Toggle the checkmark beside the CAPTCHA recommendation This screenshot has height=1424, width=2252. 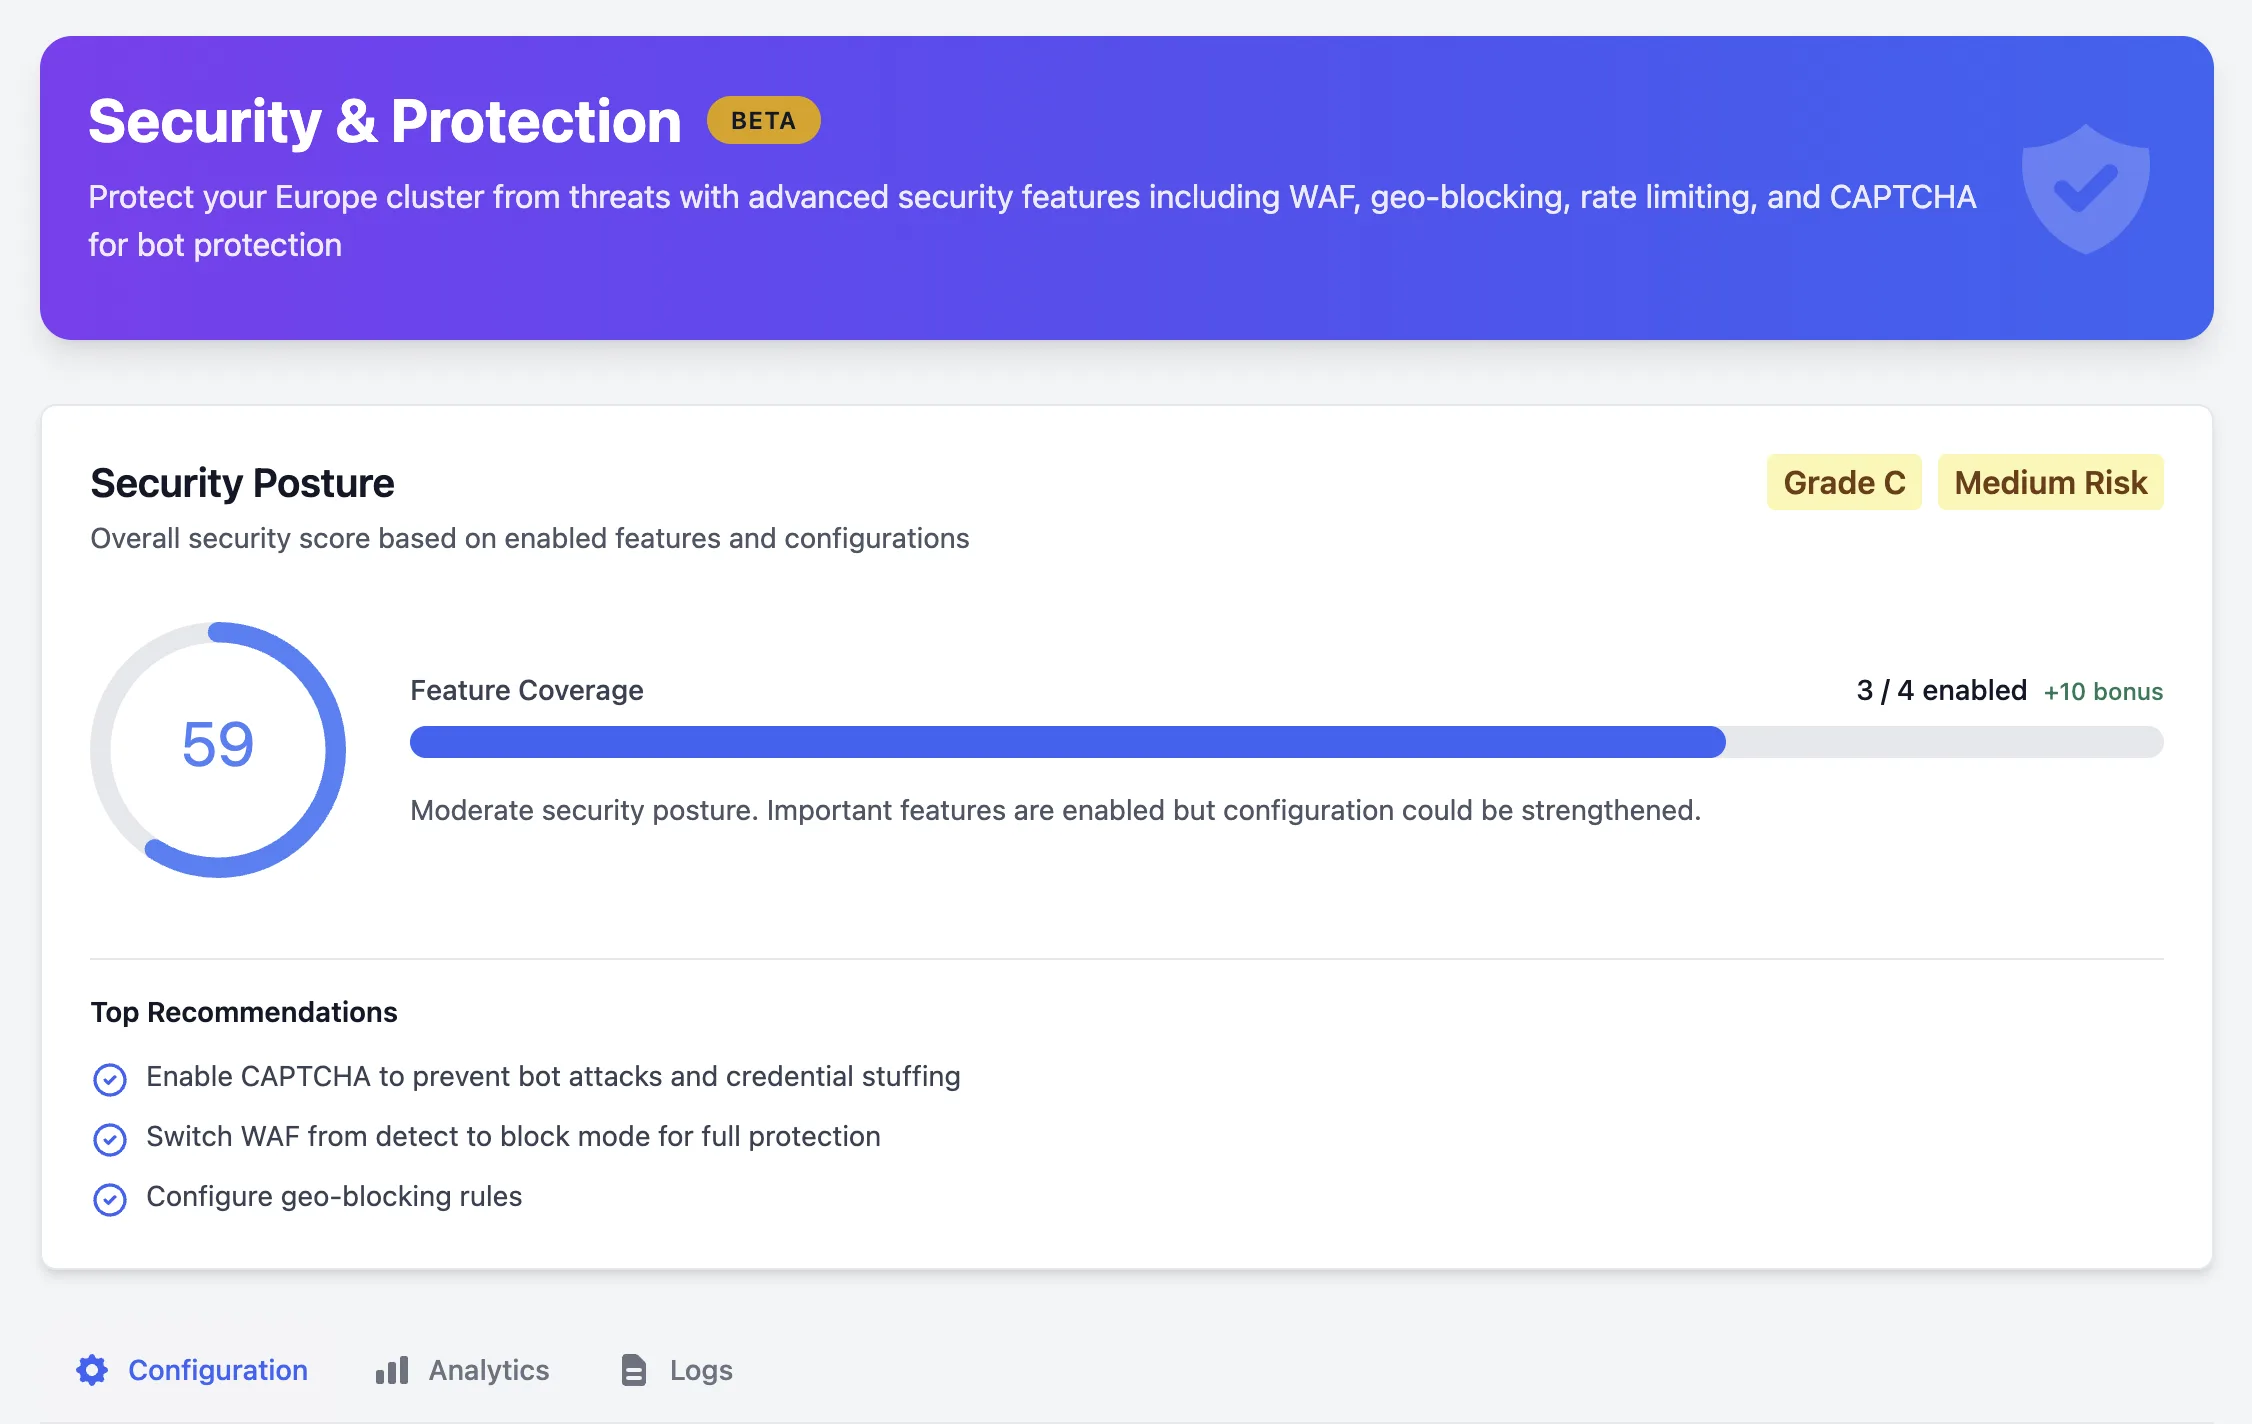coord(110,1080)
